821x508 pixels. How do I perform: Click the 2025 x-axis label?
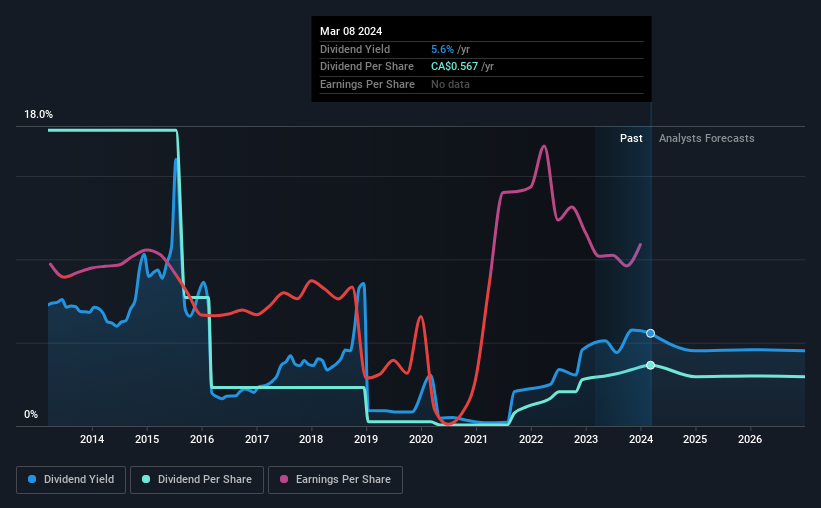695,439
